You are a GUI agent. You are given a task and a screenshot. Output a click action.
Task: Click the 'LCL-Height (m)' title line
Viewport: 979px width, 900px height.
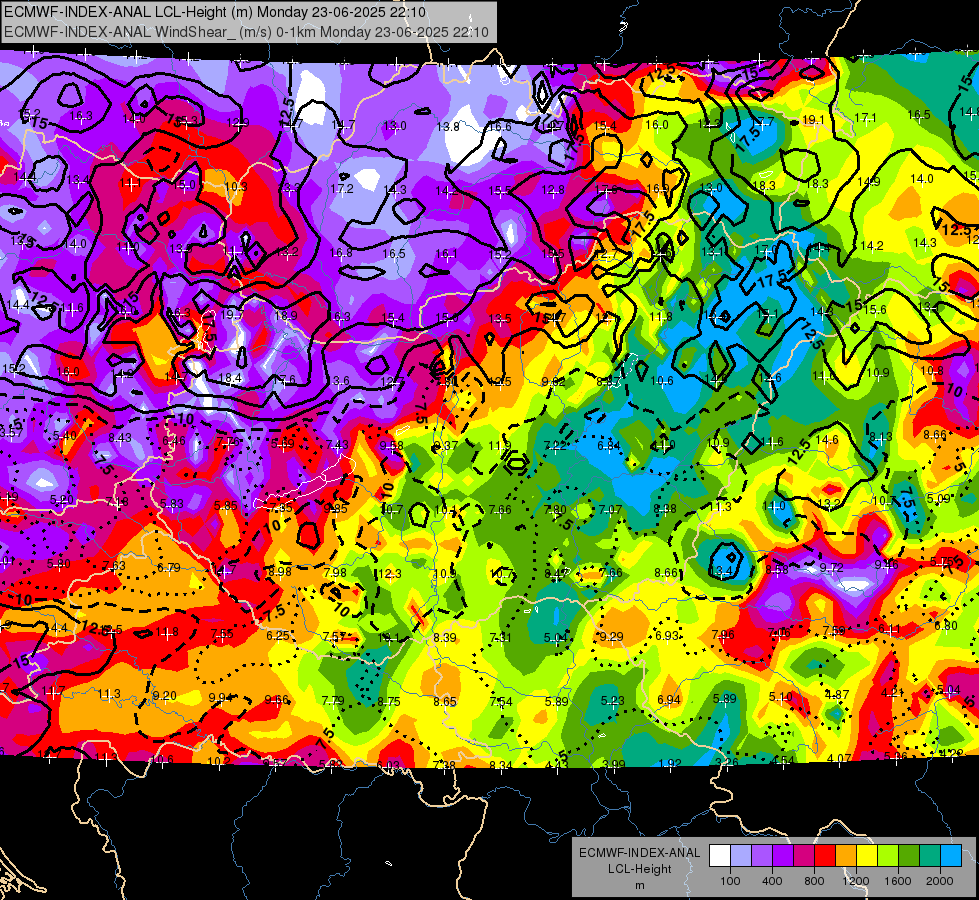point(215,12)
